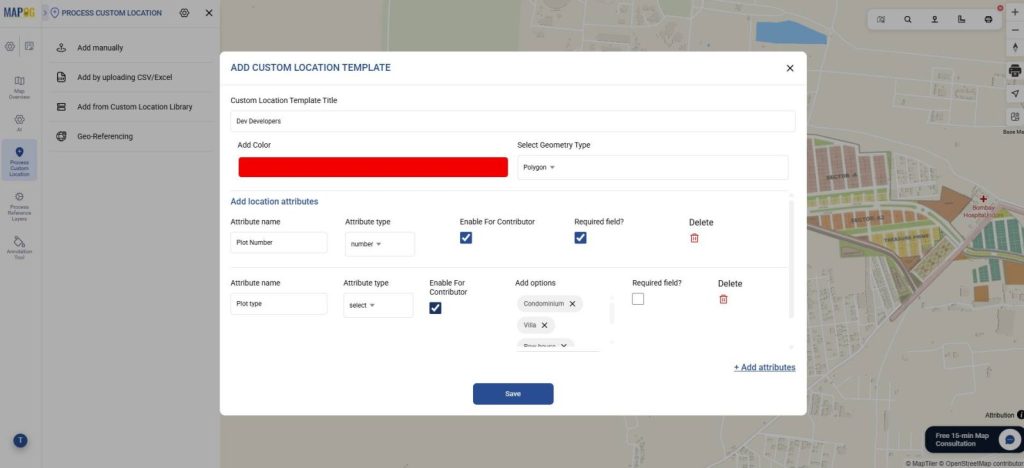
Task: Uncheck Required field for Plot Number
Action: click(x=581, y=238)
